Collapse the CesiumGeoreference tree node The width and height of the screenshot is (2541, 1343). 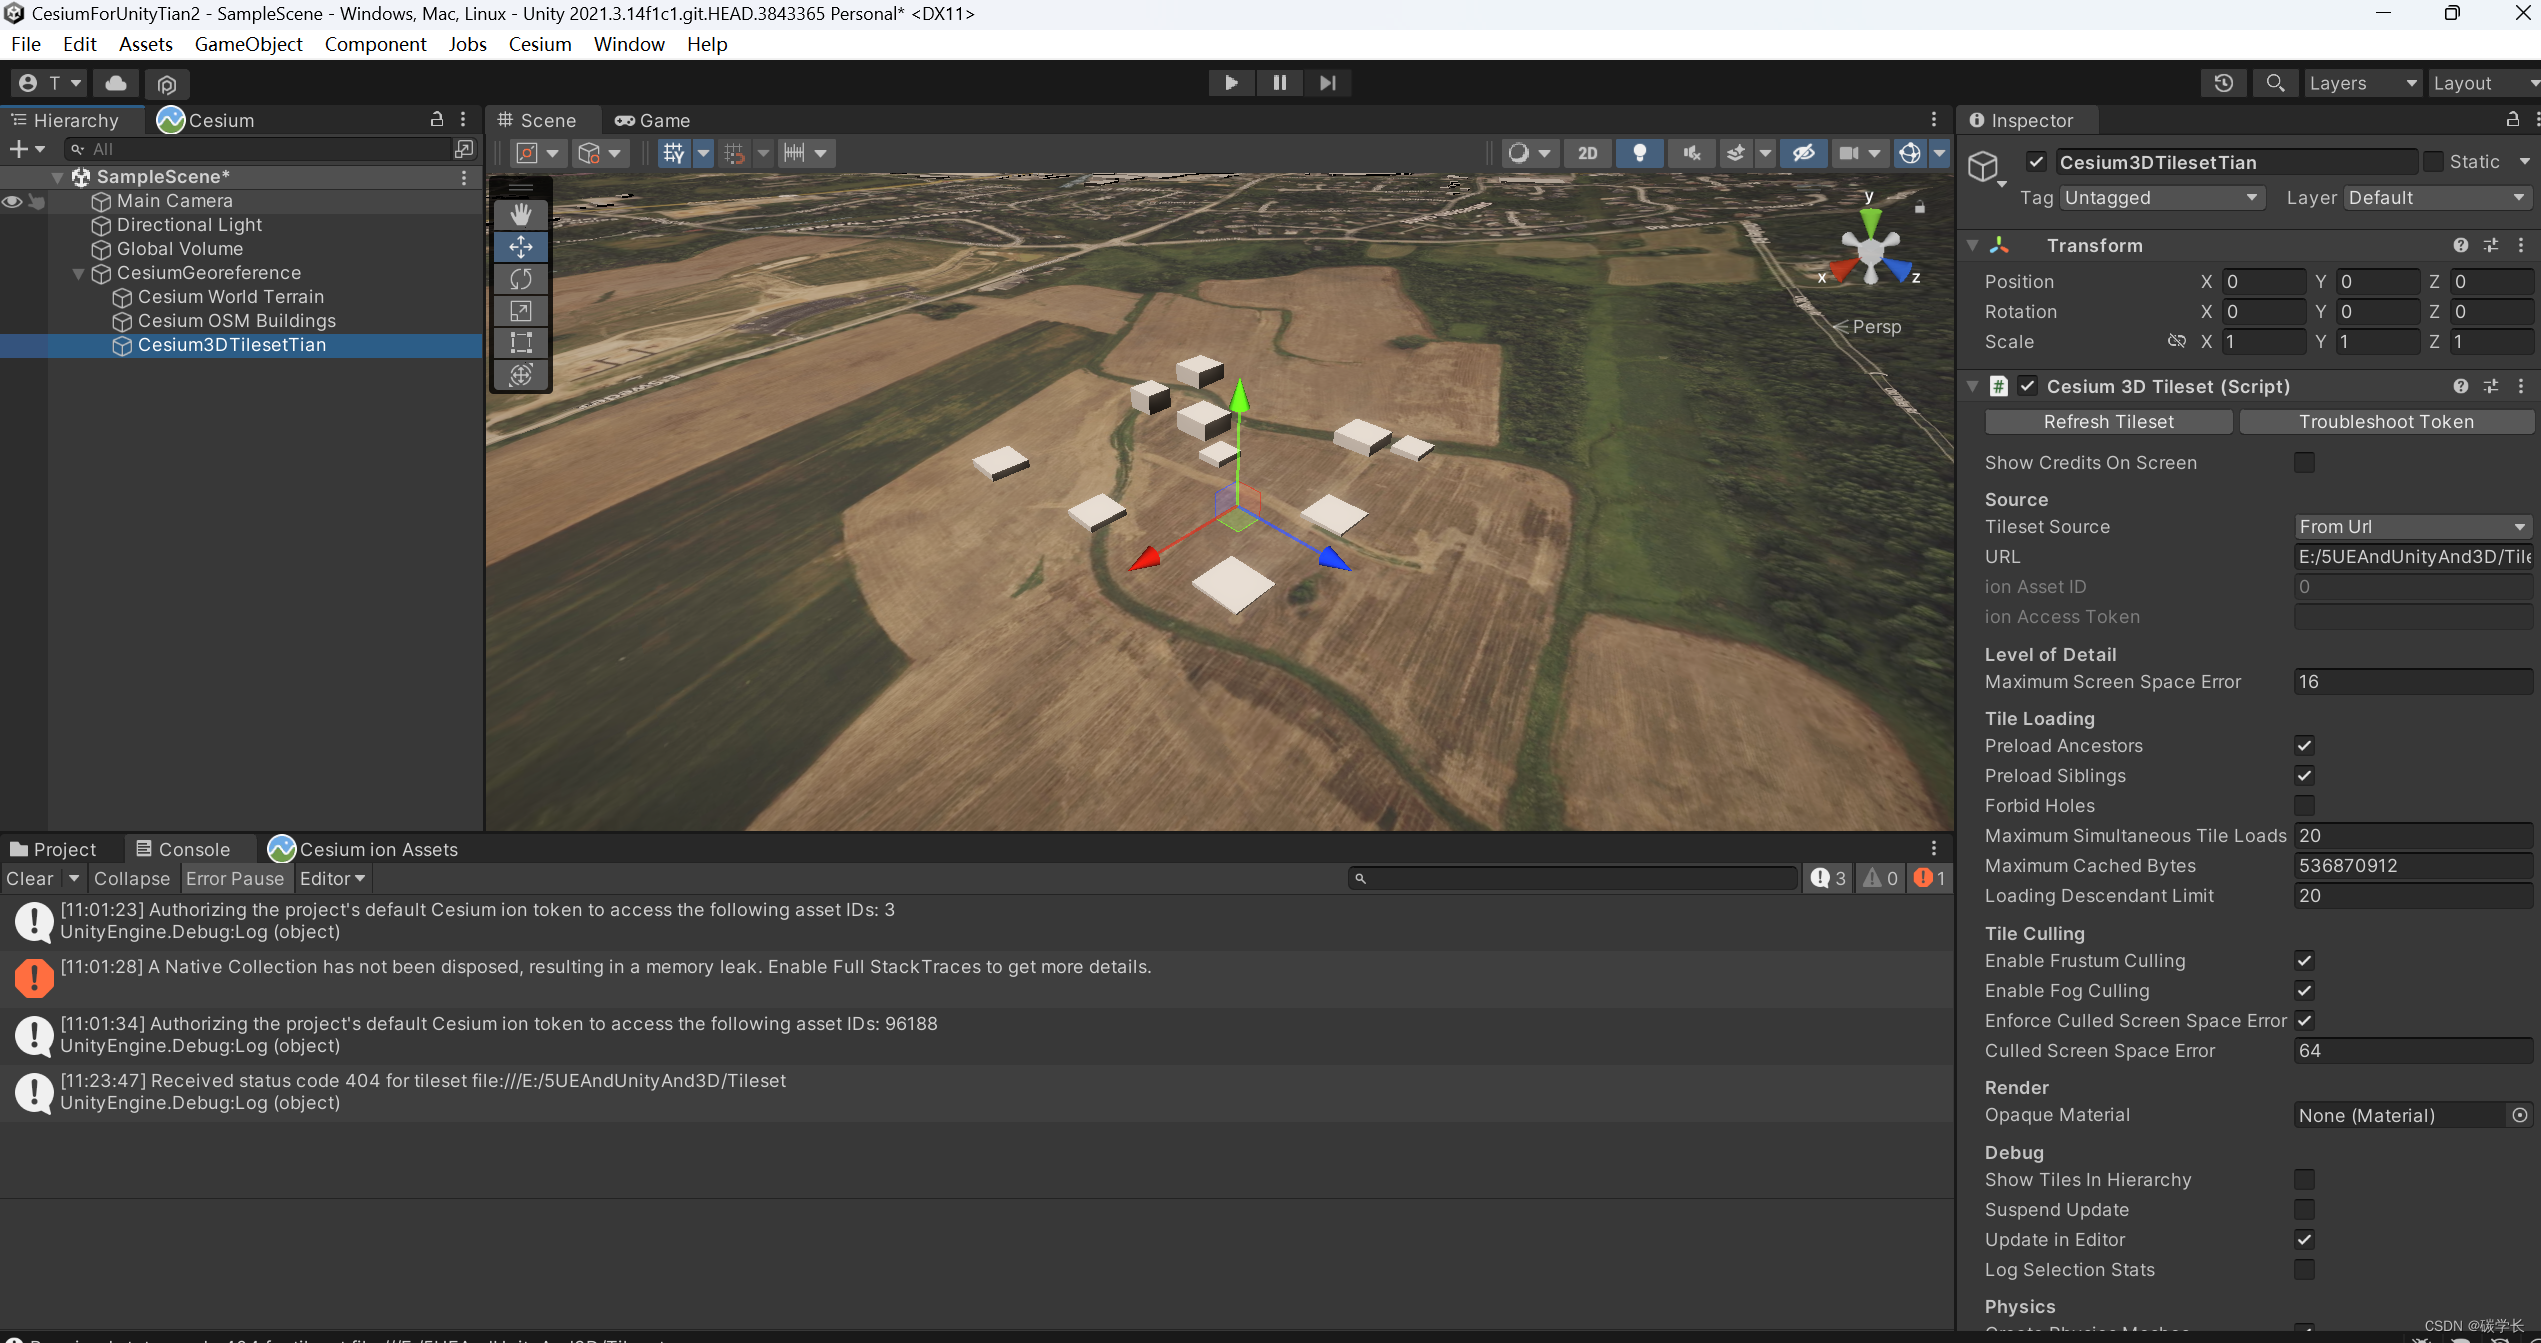pos(78,273)
